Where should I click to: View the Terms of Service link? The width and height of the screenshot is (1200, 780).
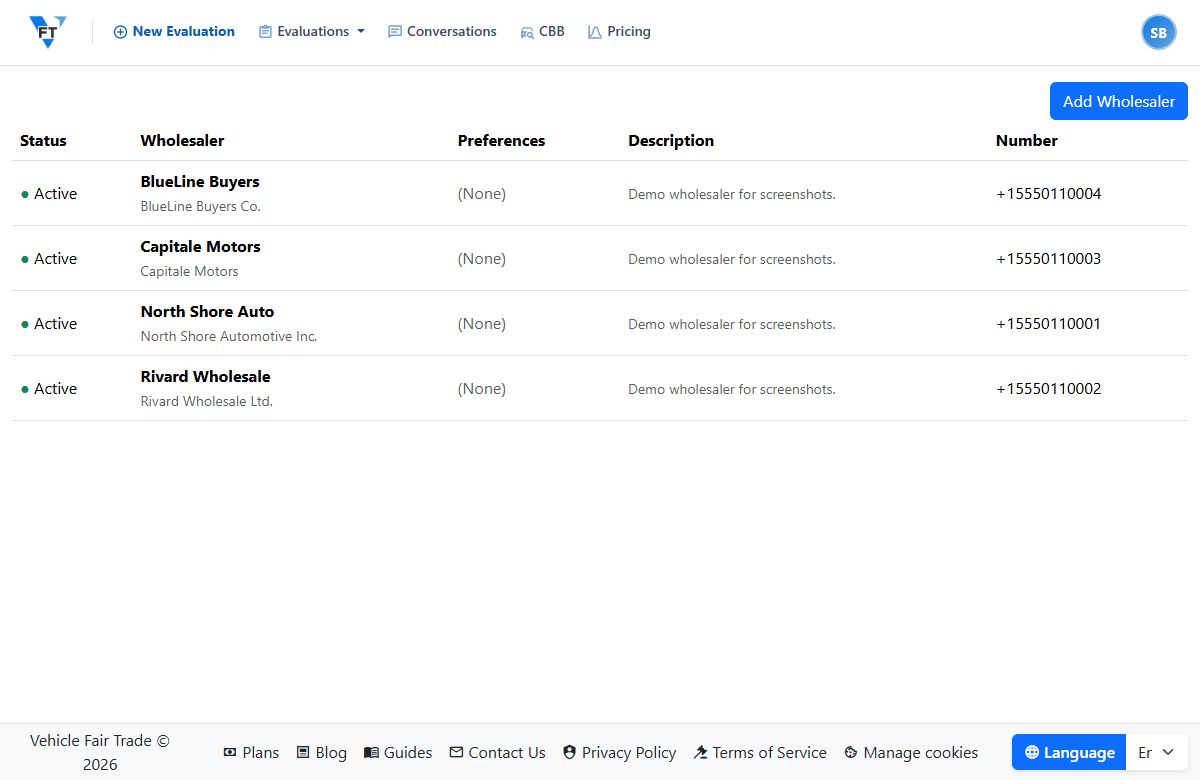(760, 752)
